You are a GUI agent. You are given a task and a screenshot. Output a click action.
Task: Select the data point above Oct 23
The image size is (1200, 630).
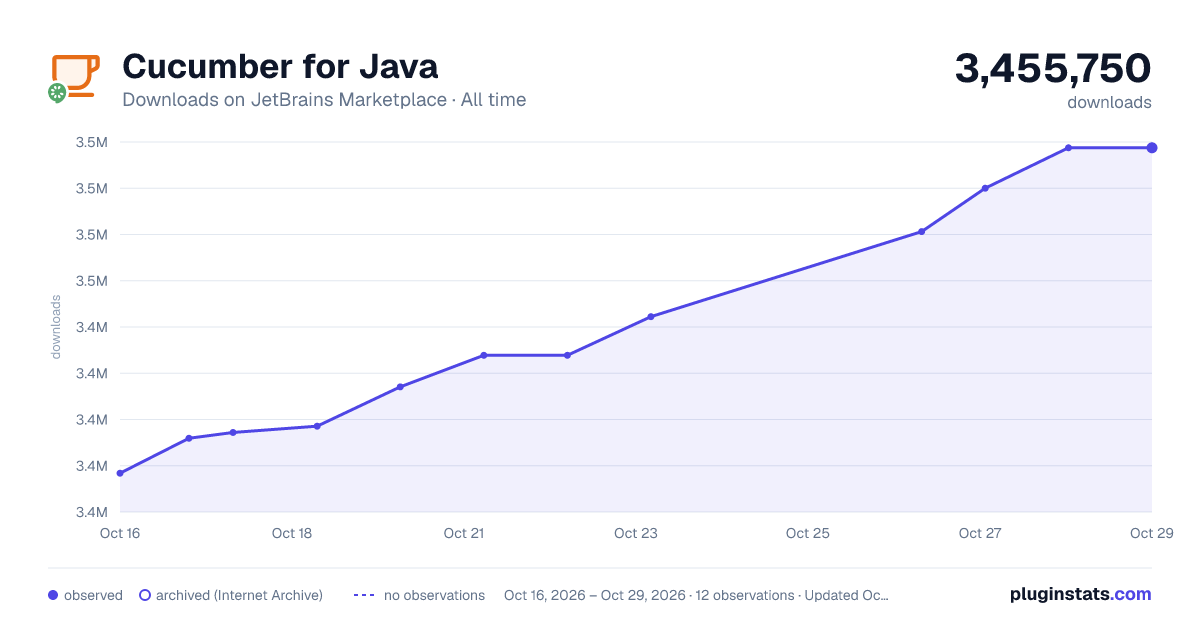(651, 317)
